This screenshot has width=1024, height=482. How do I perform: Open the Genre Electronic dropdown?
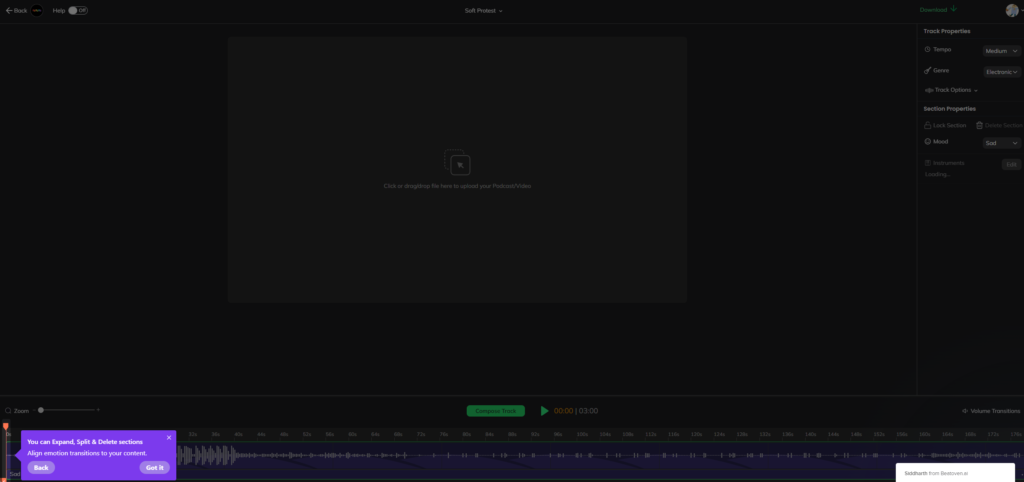(1002, 72)
